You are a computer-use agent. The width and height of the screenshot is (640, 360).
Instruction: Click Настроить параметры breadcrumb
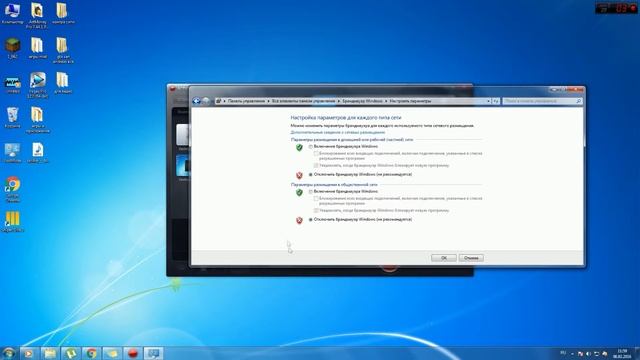pos(410,101)
